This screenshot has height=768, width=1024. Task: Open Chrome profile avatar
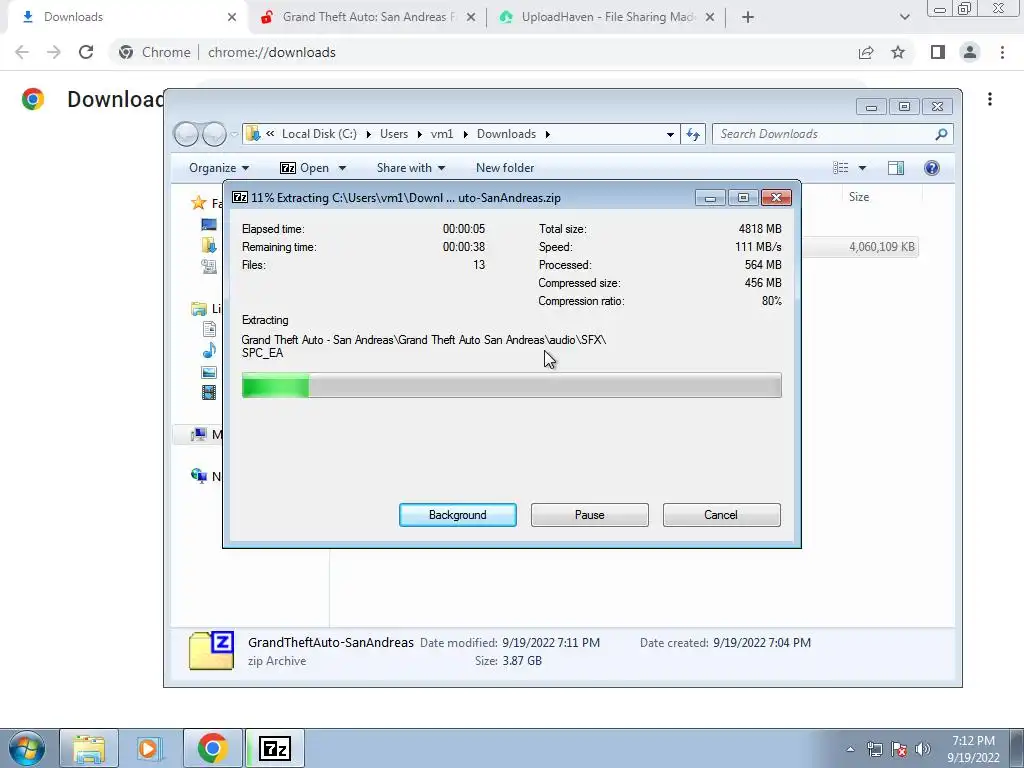point(970,52)
